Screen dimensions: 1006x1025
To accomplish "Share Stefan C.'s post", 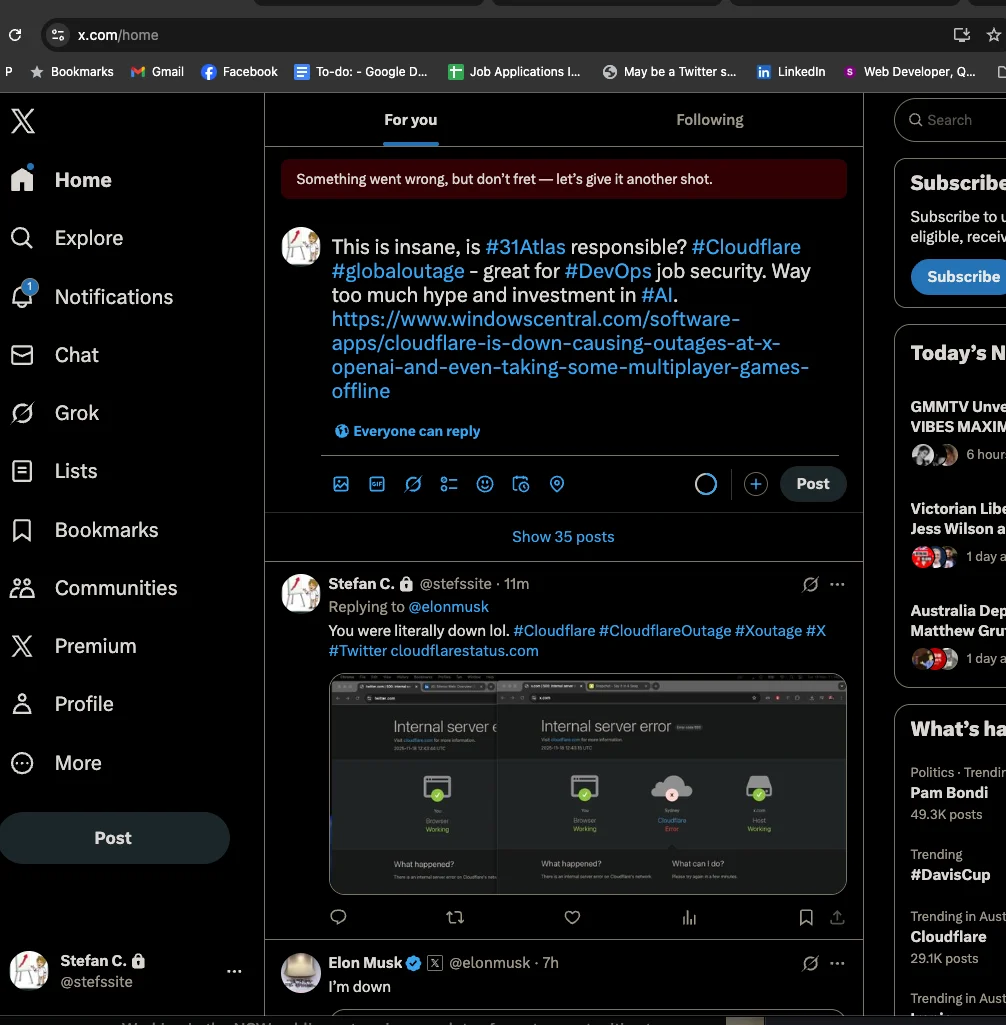I will pos(837,917).
